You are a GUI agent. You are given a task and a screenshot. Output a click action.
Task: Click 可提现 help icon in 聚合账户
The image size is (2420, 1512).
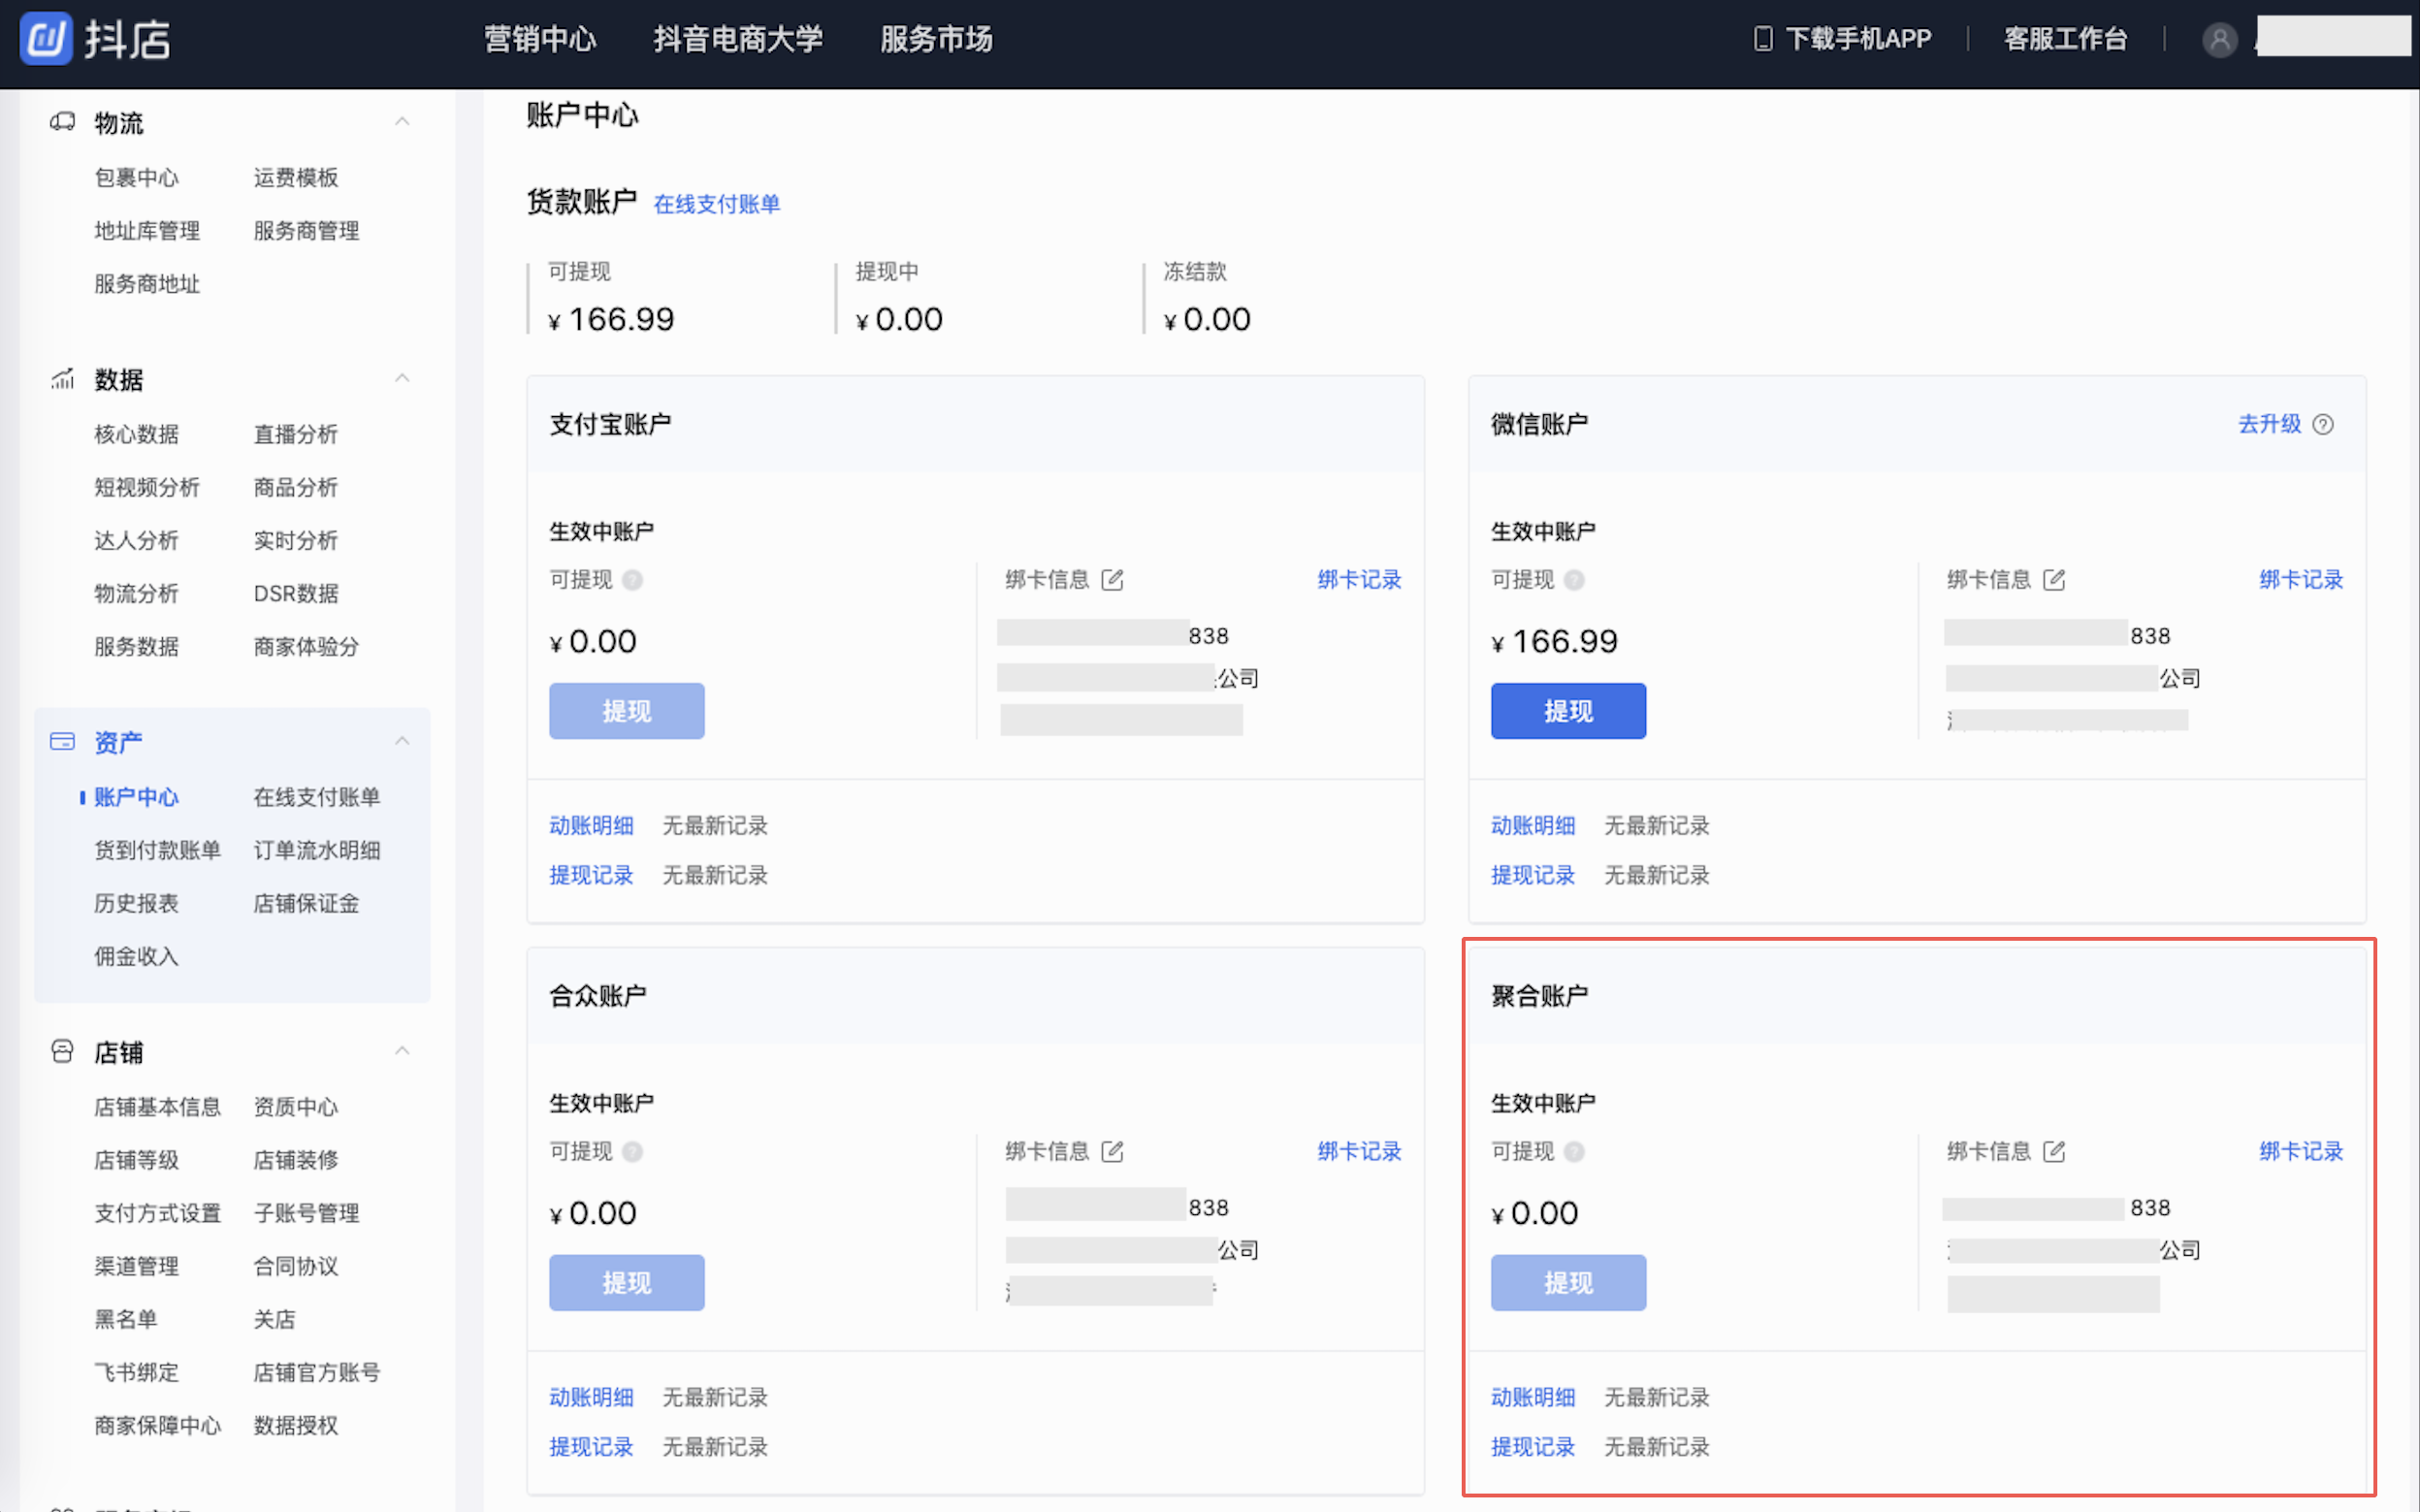(1574, 1152)
